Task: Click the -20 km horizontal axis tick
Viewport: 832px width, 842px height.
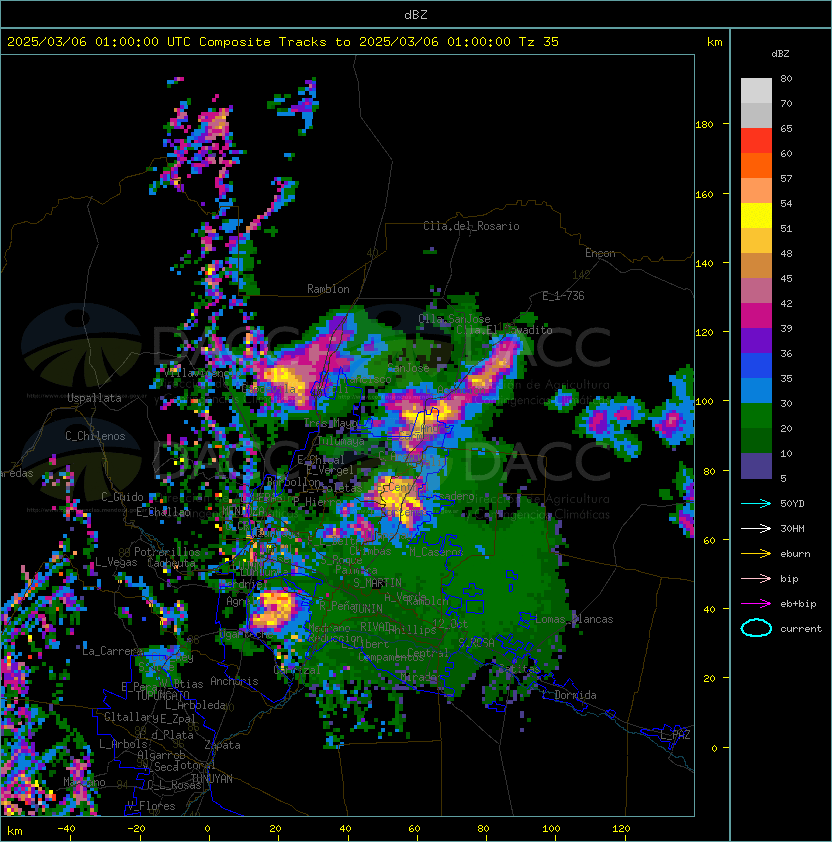Action: click(x=136, y=829)
